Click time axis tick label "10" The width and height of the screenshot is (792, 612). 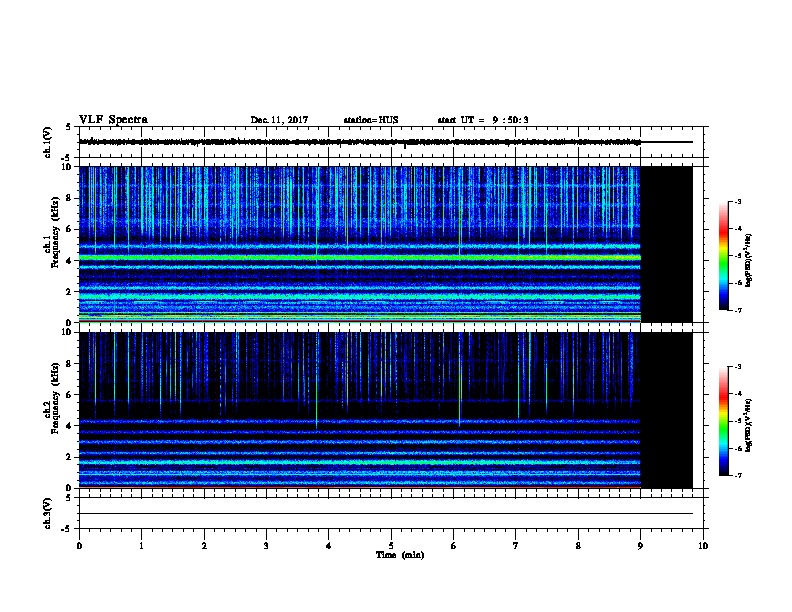[x=703, y=545]
